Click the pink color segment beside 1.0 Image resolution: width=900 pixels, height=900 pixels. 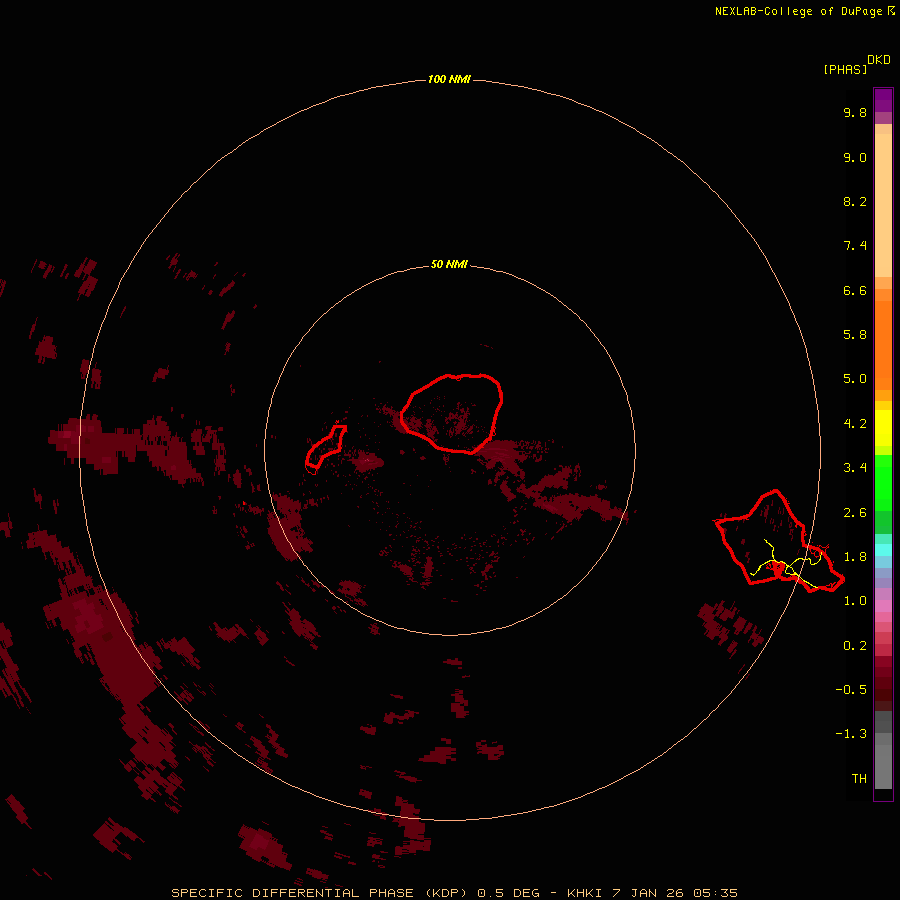pos(883,606)
